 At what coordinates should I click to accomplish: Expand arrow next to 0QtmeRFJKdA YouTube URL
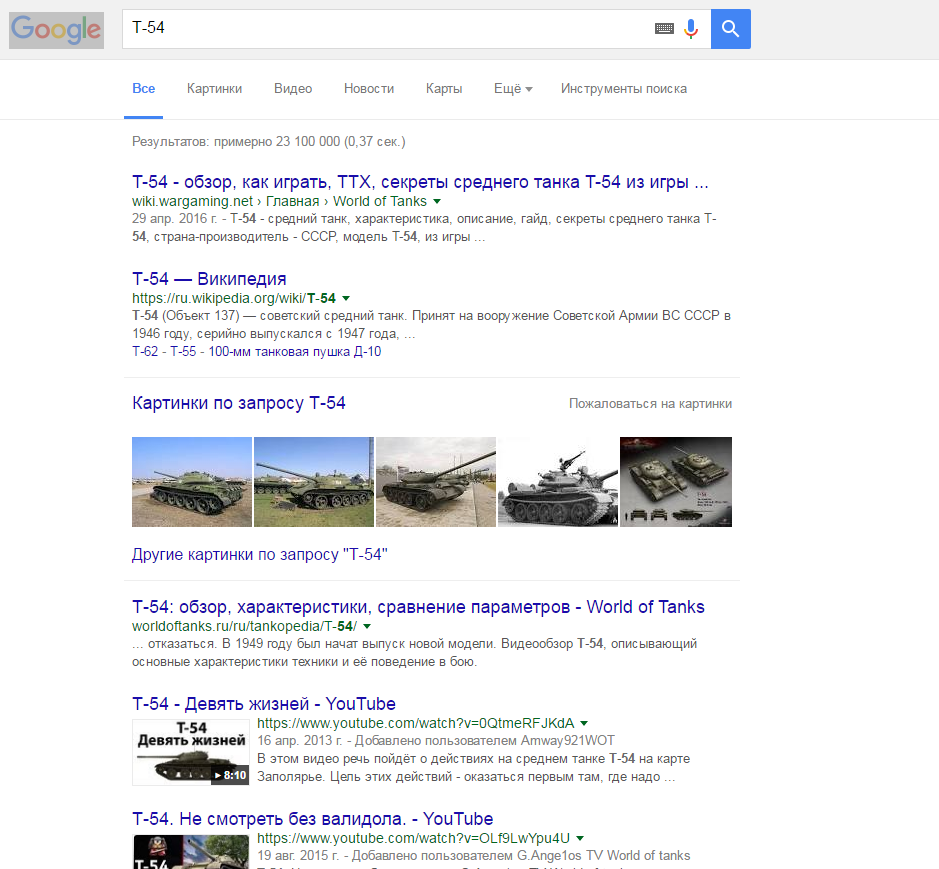(x=584, y=723)
